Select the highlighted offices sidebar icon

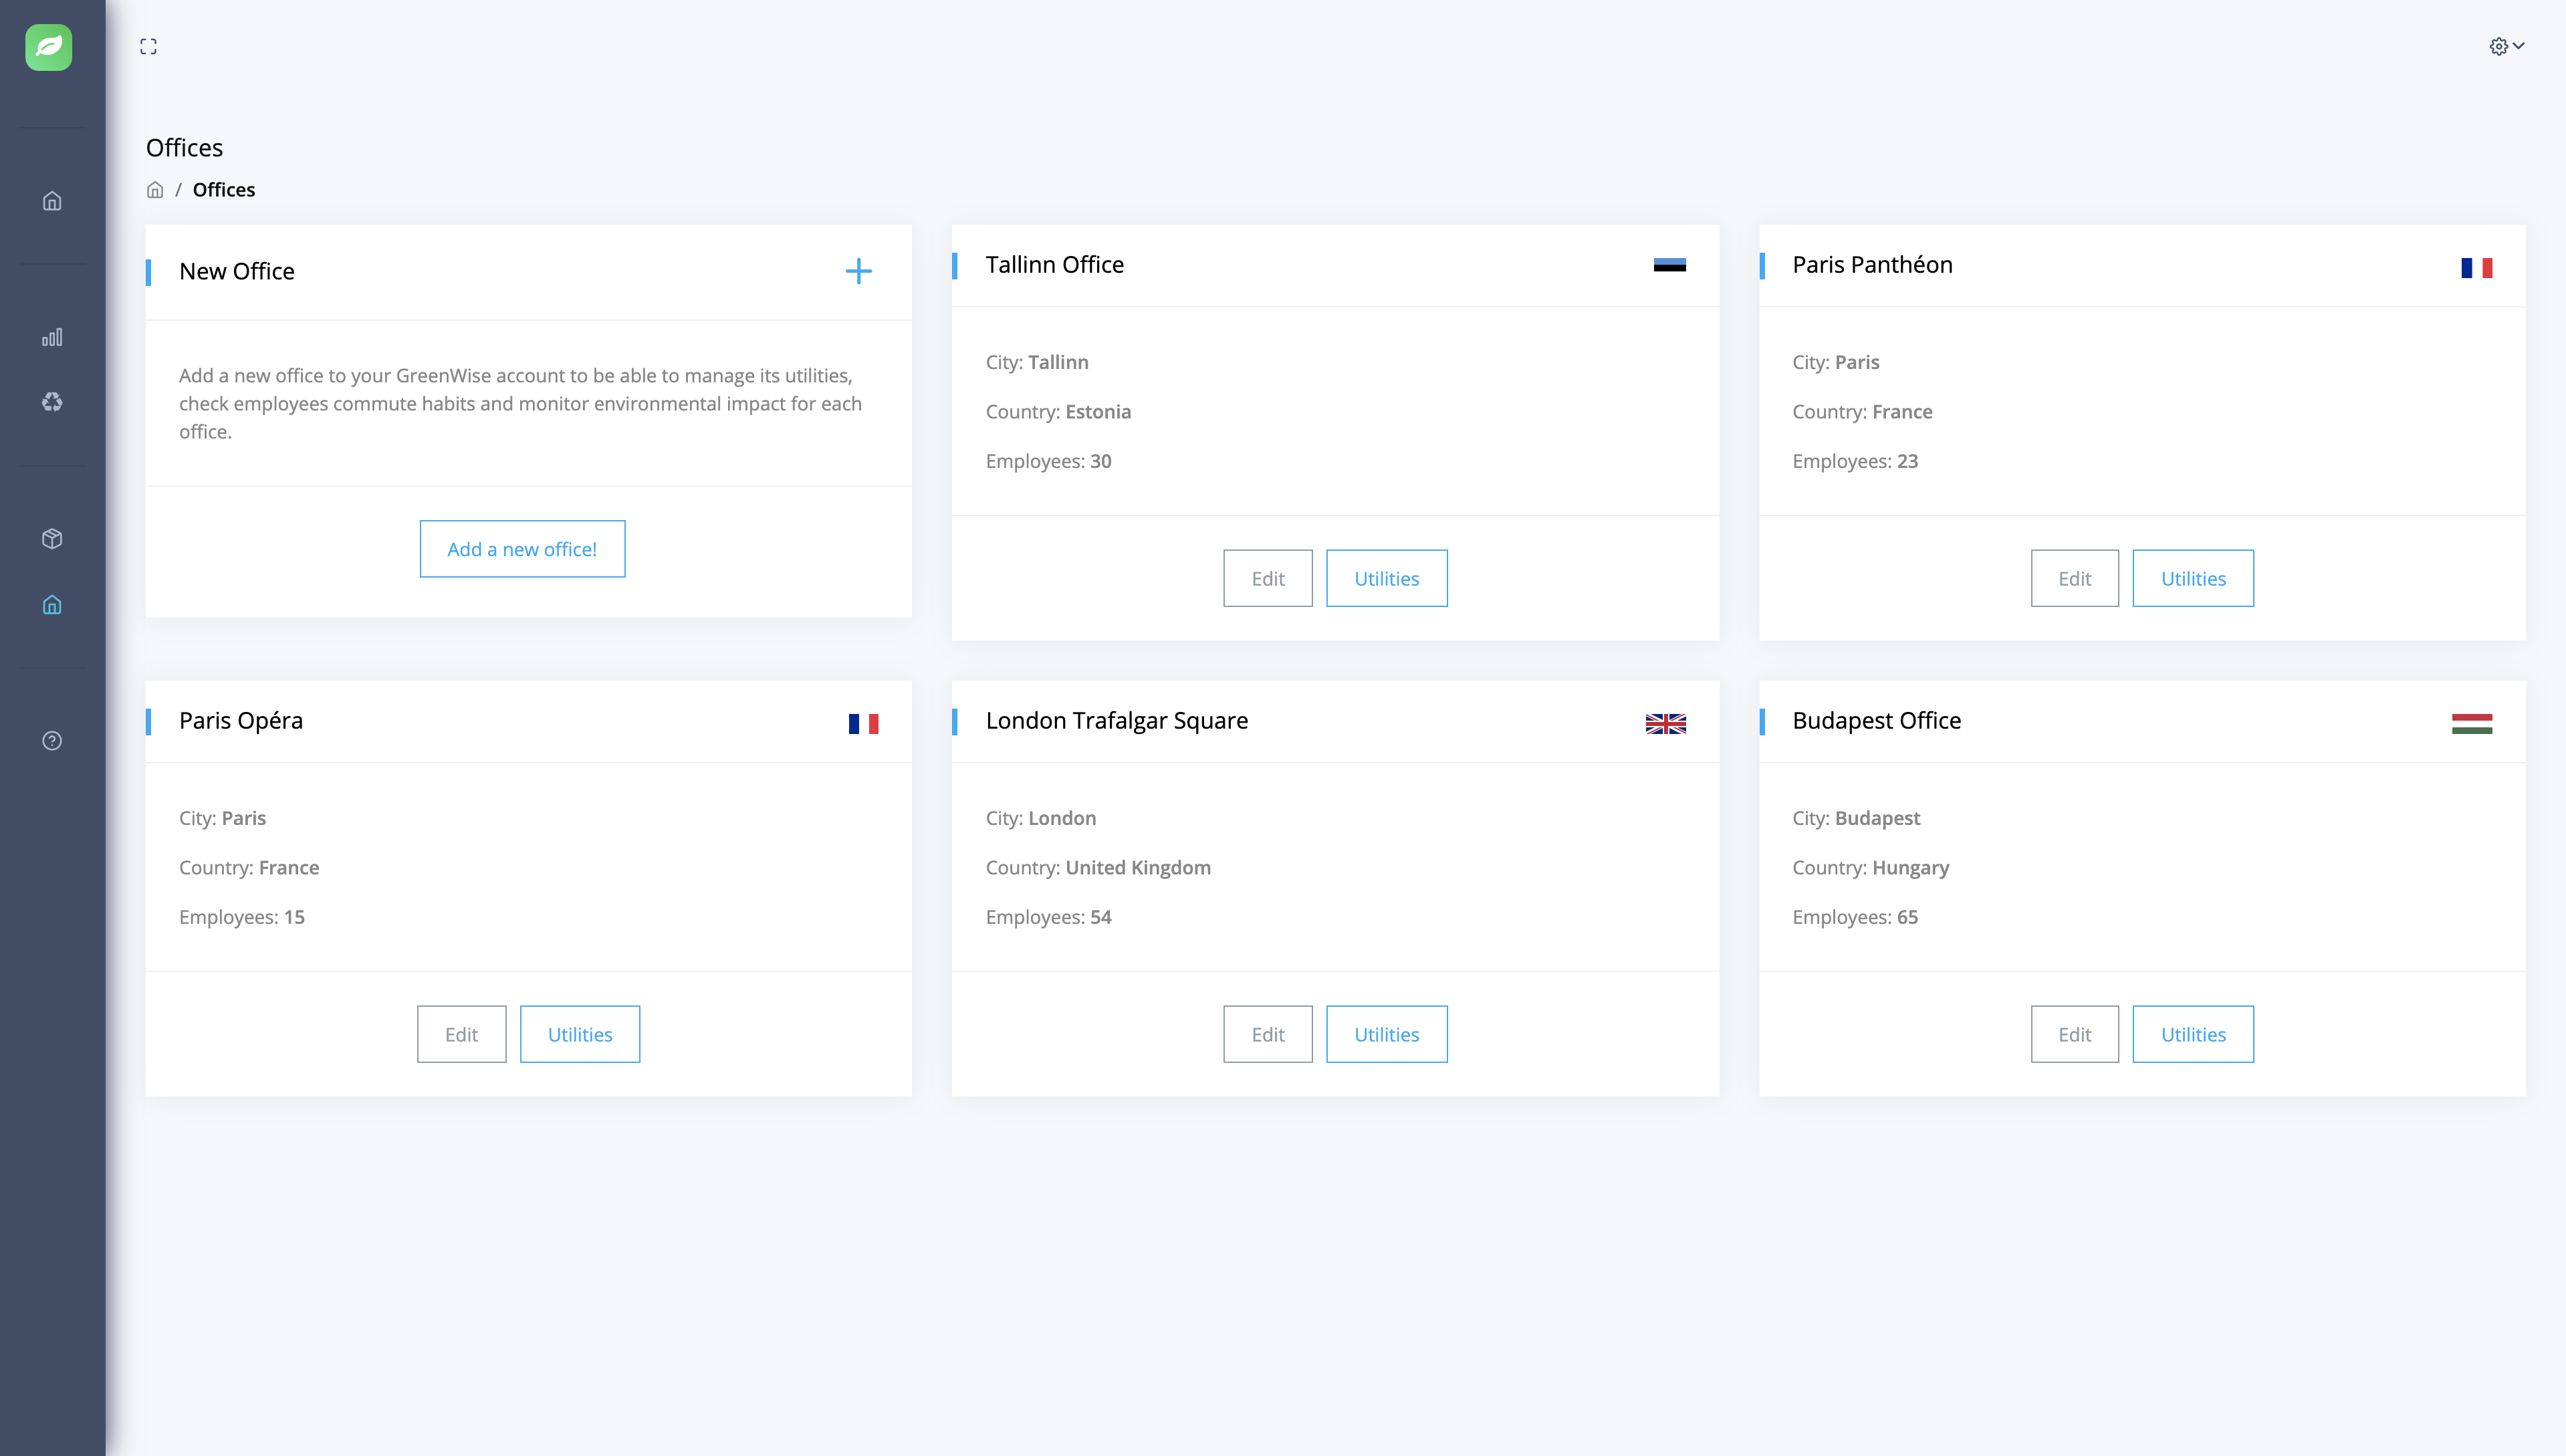coord(52,604)
